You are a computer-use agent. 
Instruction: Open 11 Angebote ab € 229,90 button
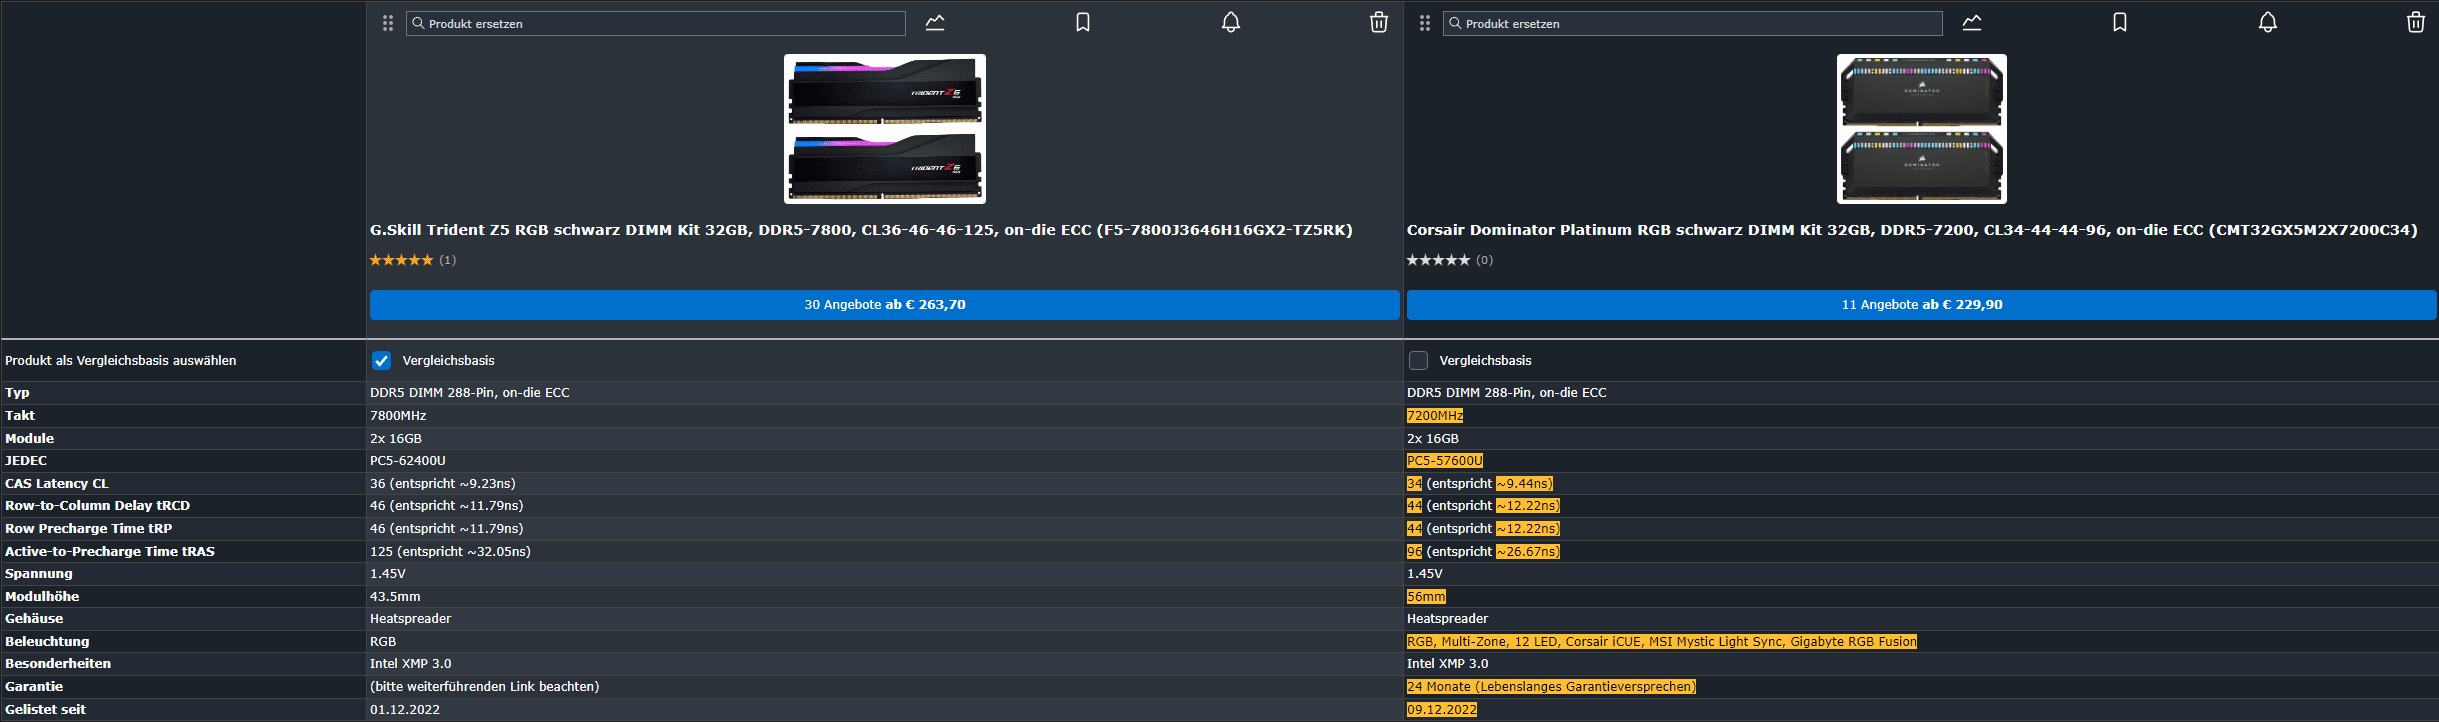coord(1922,305)
